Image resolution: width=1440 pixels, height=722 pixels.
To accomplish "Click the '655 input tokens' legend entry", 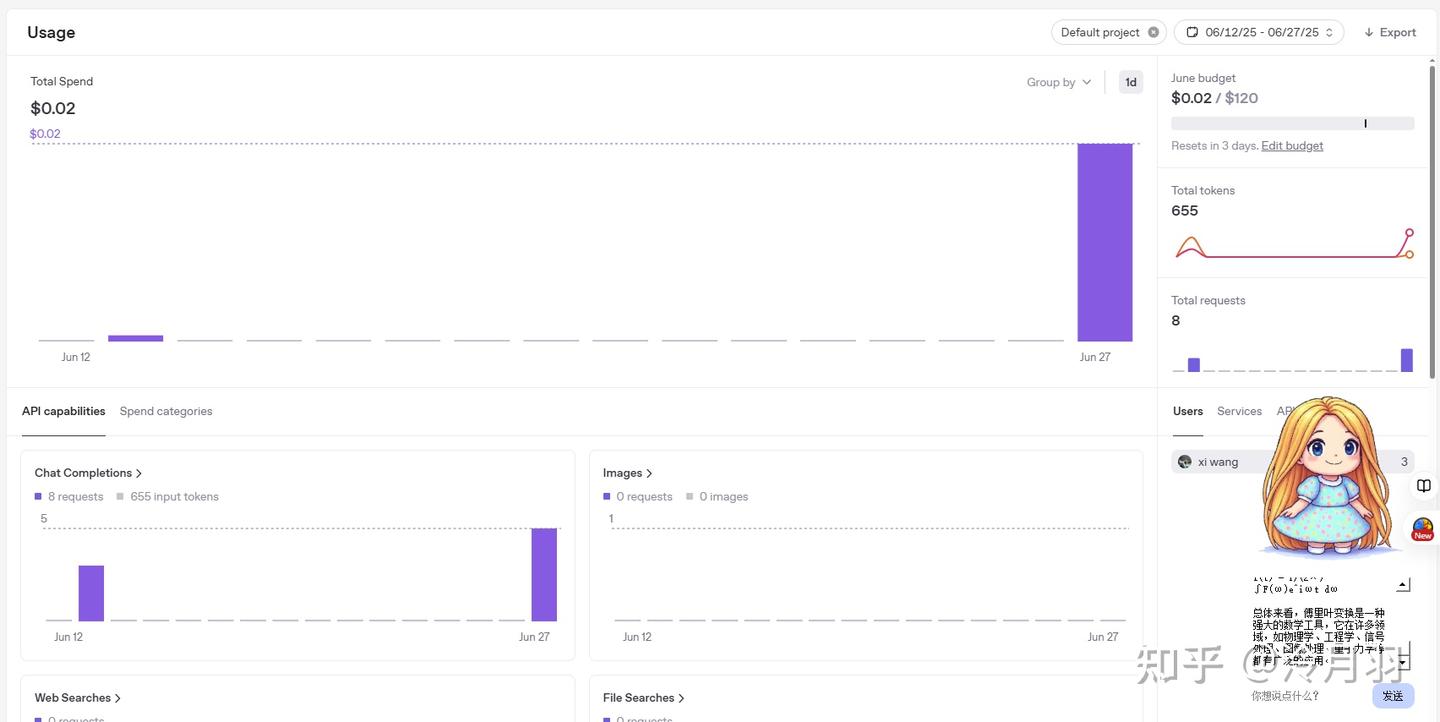I will click(167, 497).
